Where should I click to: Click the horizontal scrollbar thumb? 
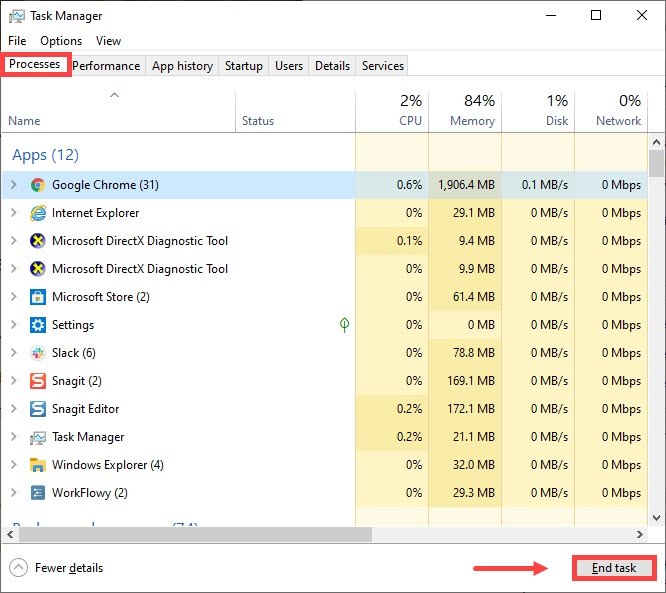click(195, 534)
